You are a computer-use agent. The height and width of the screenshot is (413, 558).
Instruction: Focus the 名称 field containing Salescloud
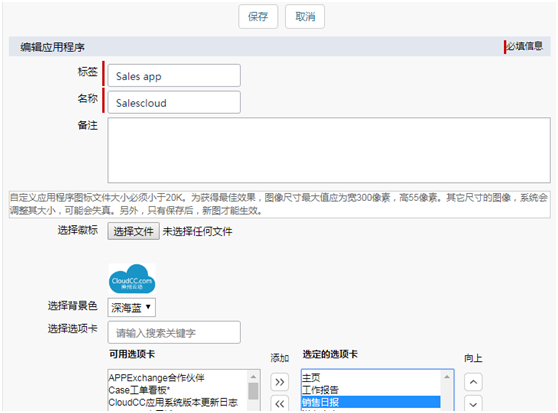(x=174, y=102)
